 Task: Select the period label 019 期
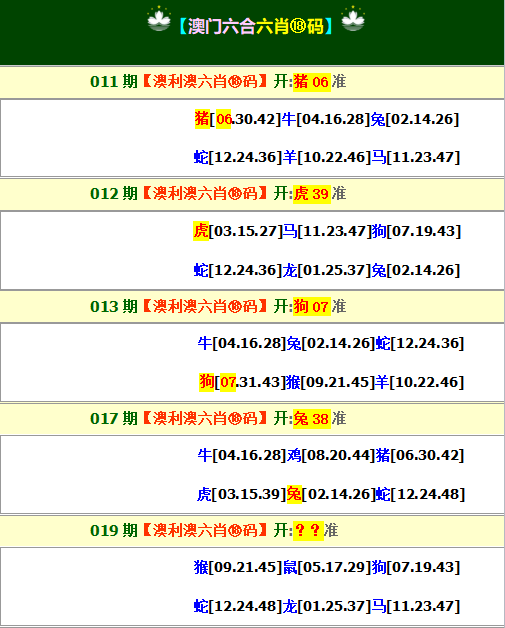pos(114,531)
